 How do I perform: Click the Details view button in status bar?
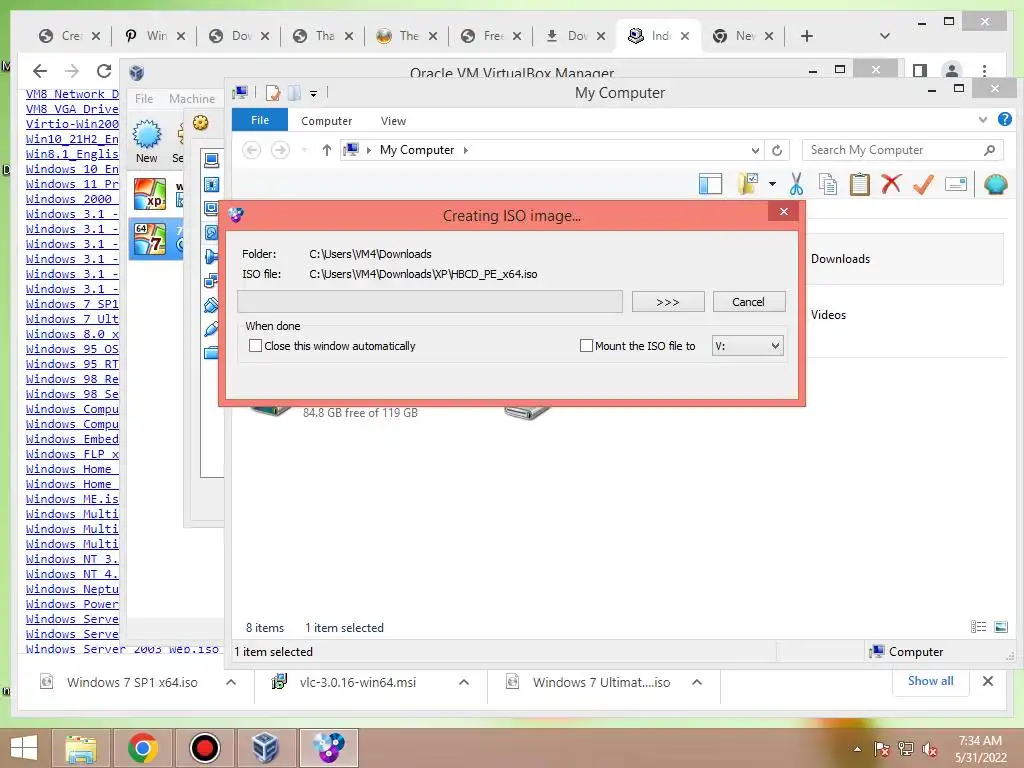[978, 627]
